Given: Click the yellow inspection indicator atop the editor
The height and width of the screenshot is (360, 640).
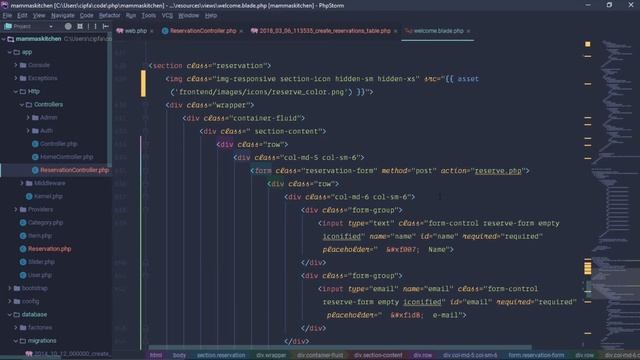Looking at the screenshot, I should [x=588, y=44].
